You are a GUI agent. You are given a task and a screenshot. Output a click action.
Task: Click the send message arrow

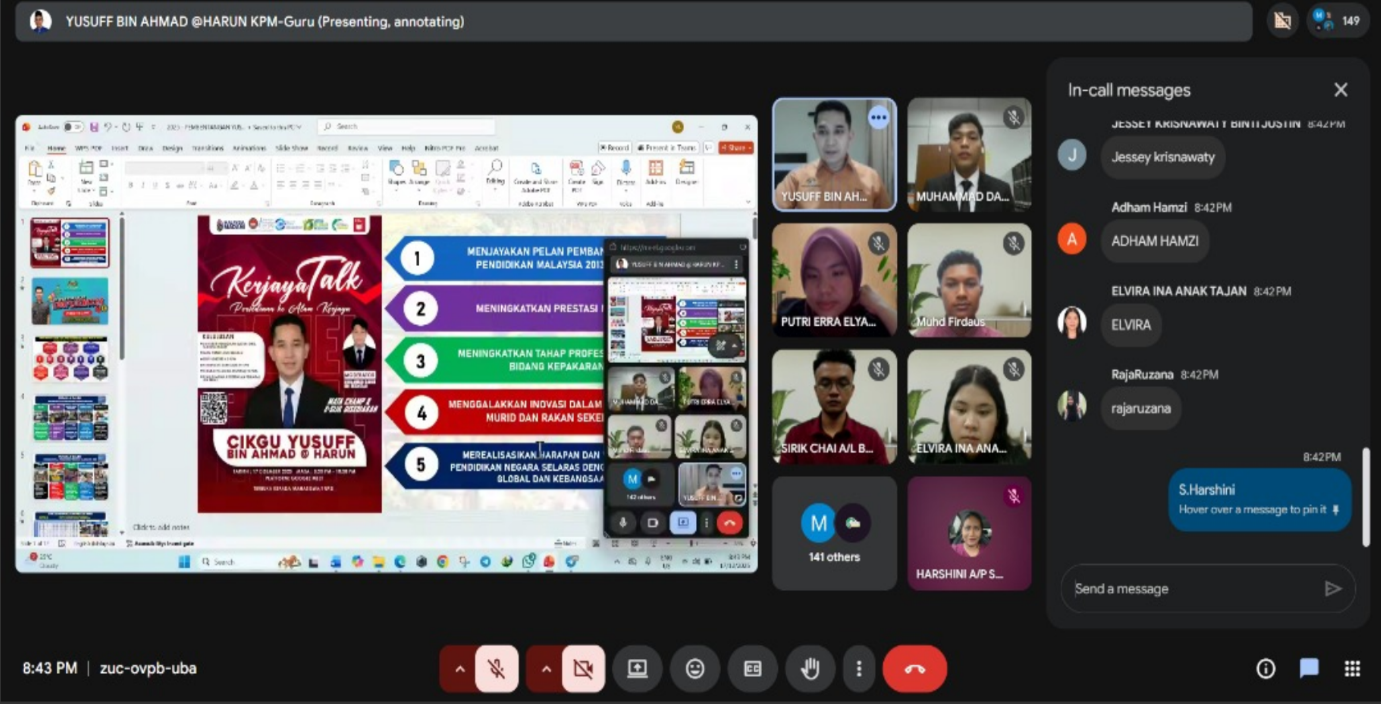point(1332,589)
